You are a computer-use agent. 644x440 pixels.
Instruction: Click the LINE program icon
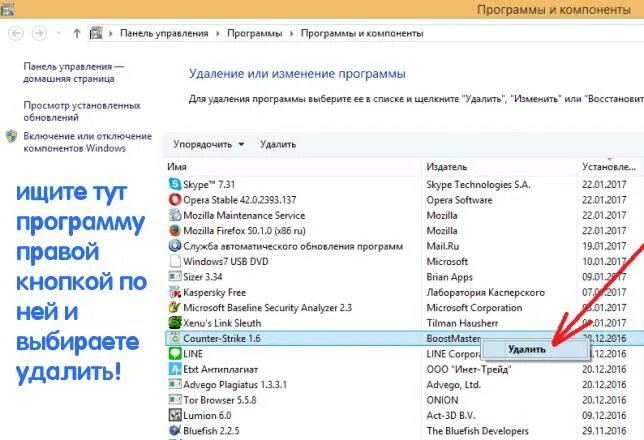click(x=175, y=354)
